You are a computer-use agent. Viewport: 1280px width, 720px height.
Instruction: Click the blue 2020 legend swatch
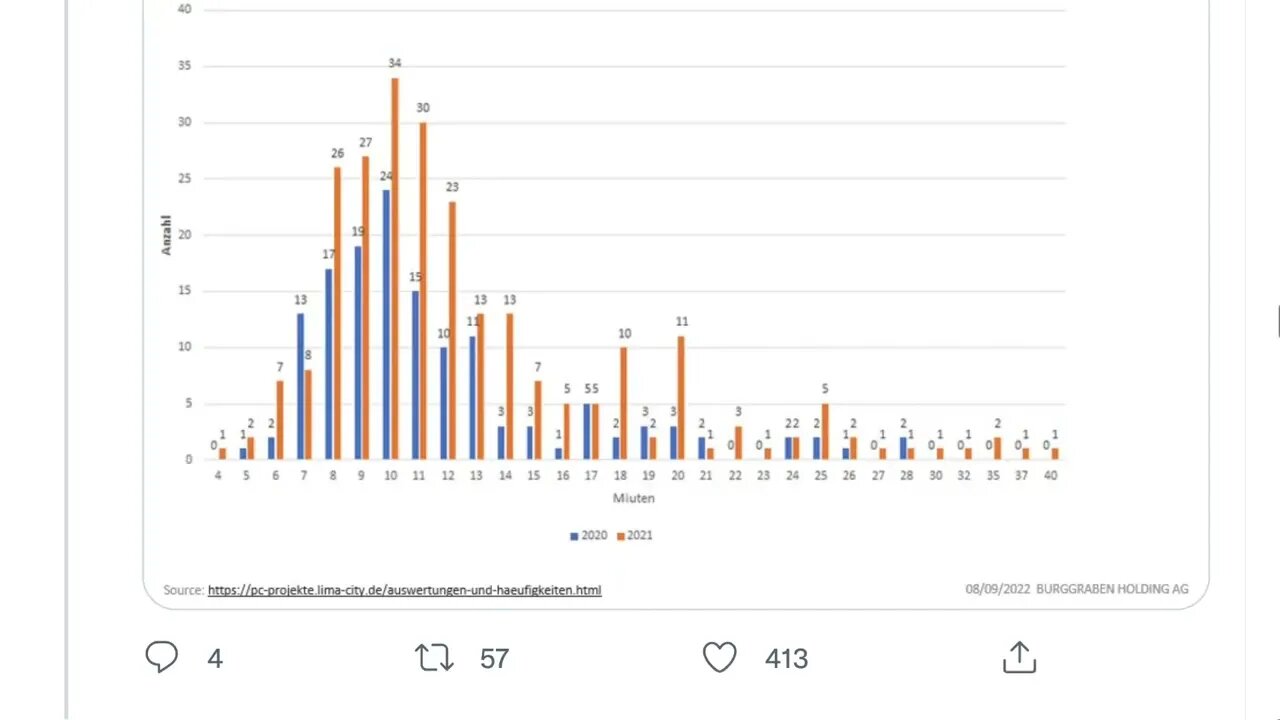pos(574,536)
